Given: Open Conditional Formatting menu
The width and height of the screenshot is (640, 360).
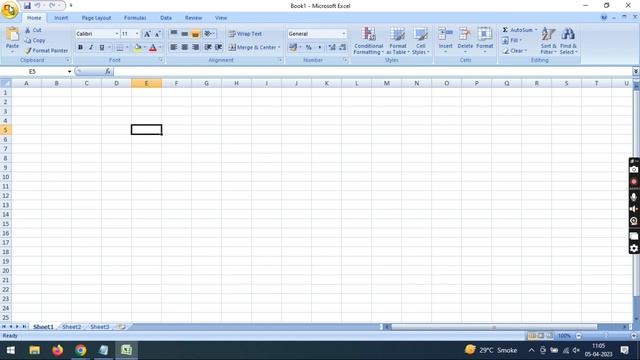Looking at the screenshot, I should (x=368, y=41).
